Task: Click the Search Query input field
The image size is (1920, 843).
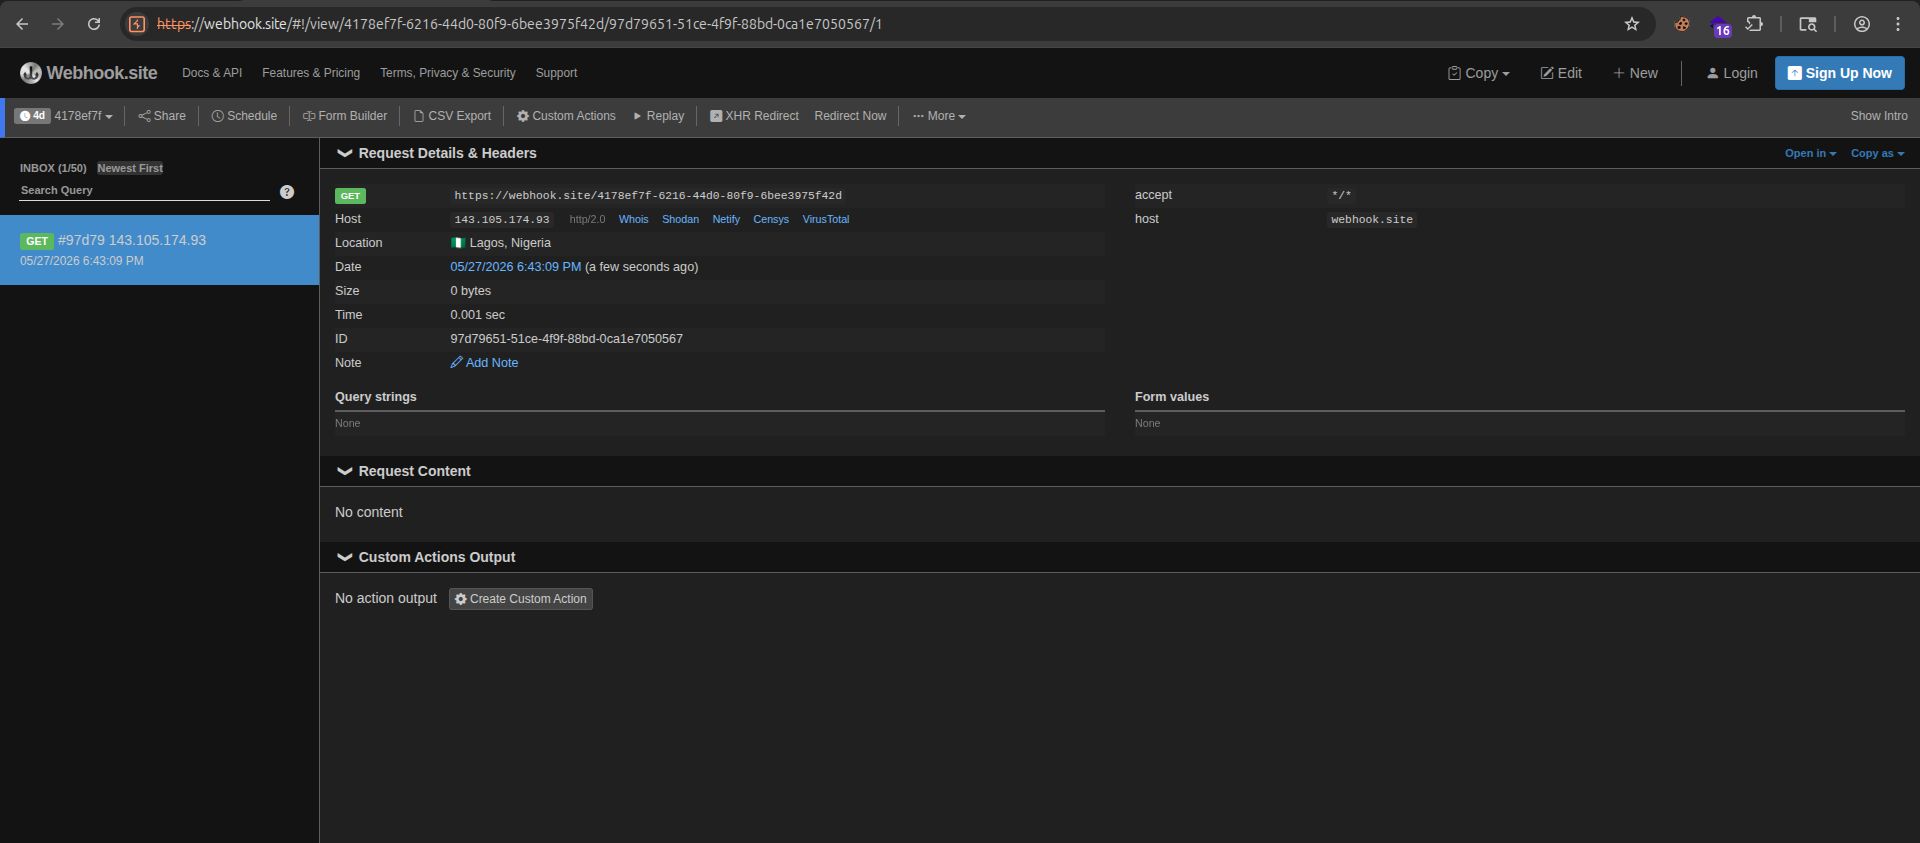Action: 145,190
